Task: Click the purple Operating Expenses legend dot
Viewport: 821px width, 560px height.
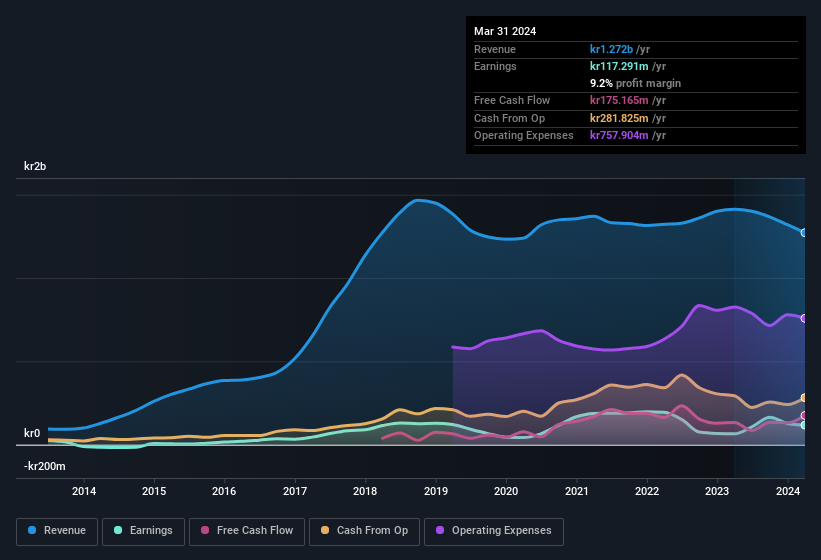Action: (438, 531)
